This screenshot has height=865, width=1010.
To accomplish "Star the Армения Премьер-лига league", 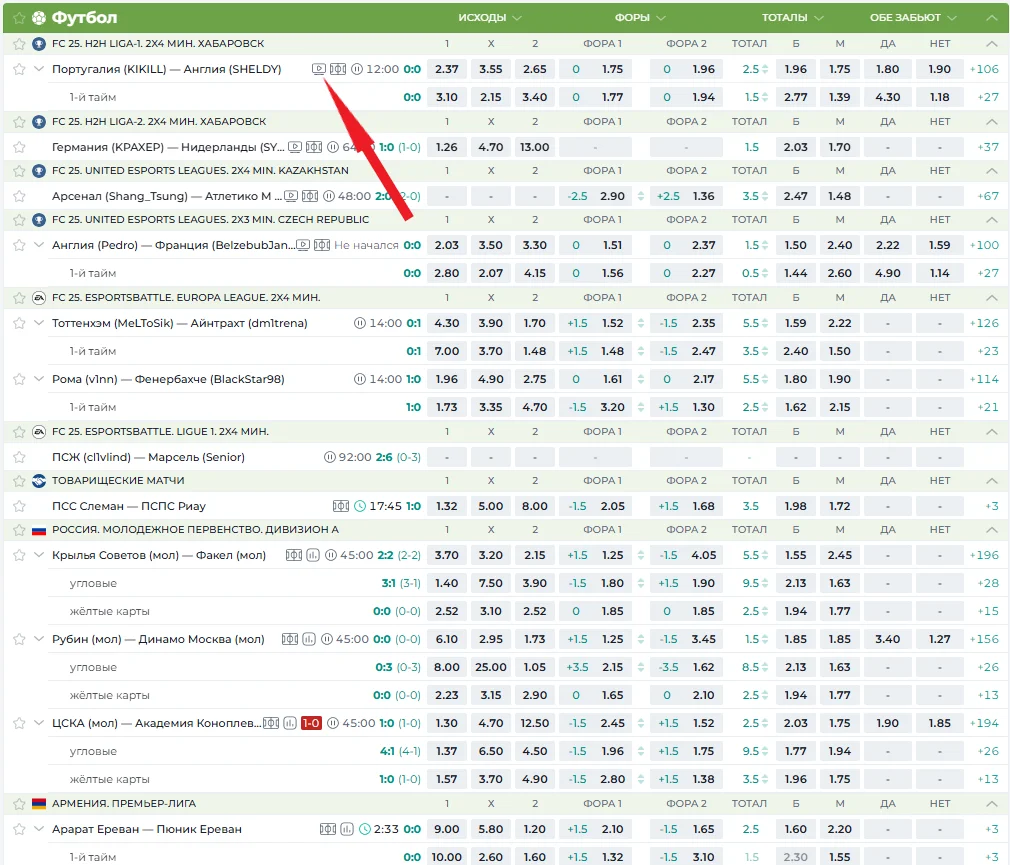I will [19, 803].
